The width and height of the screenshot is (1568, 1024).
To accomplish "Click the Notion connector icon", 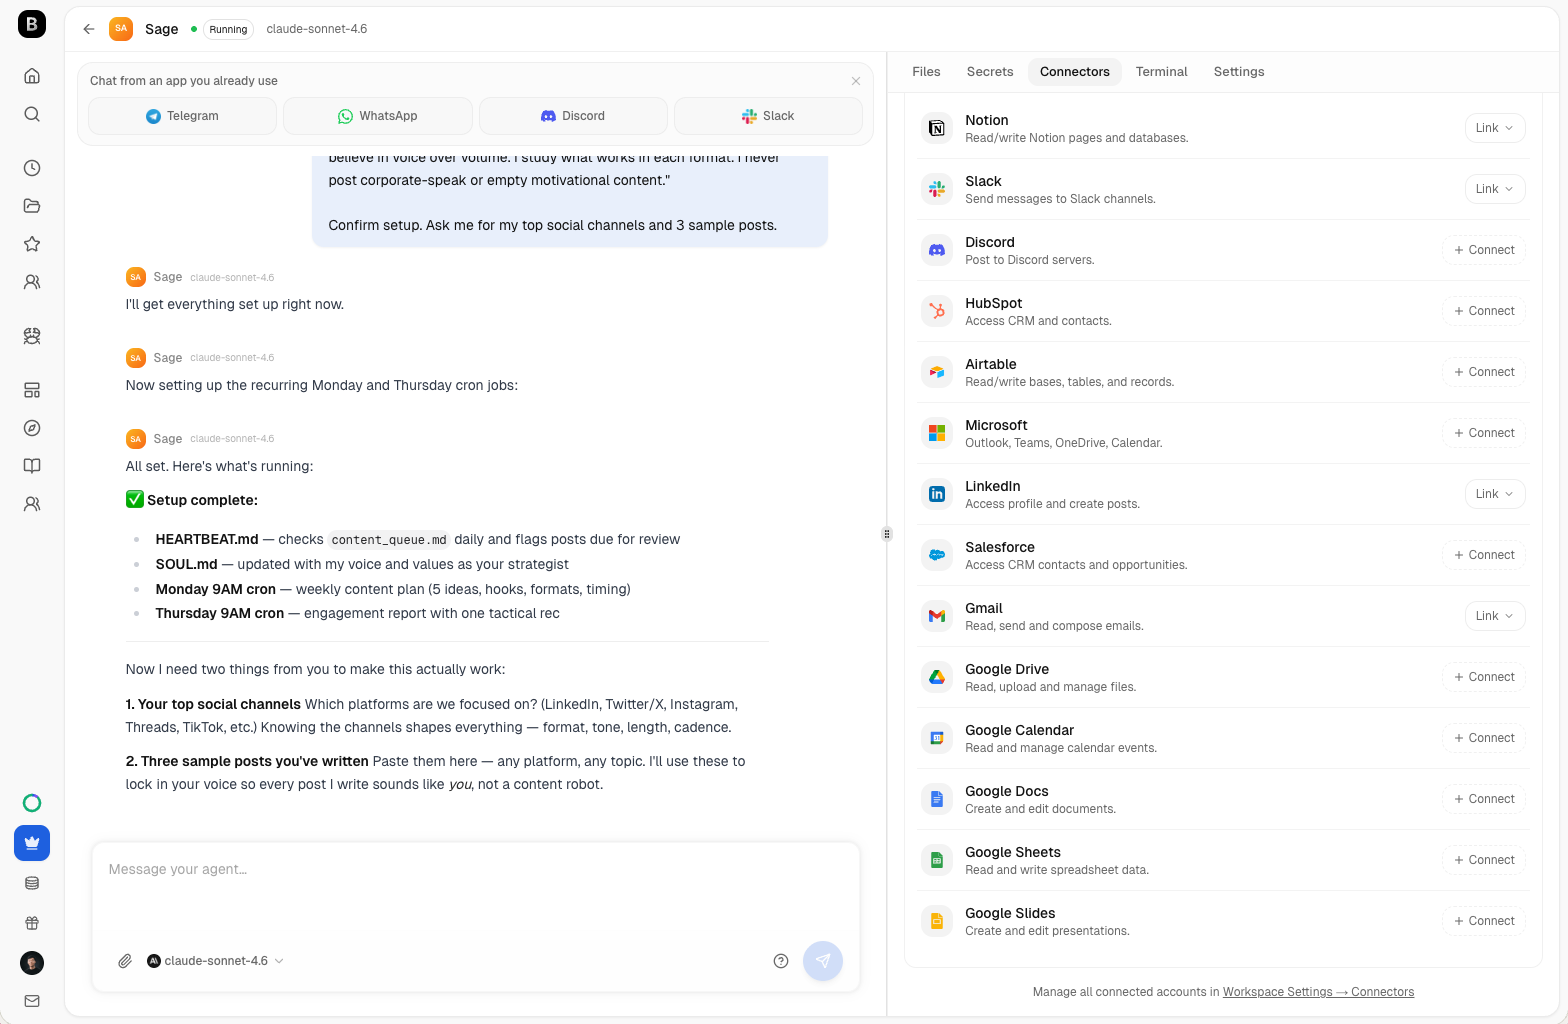I will [x=937, y=128].
